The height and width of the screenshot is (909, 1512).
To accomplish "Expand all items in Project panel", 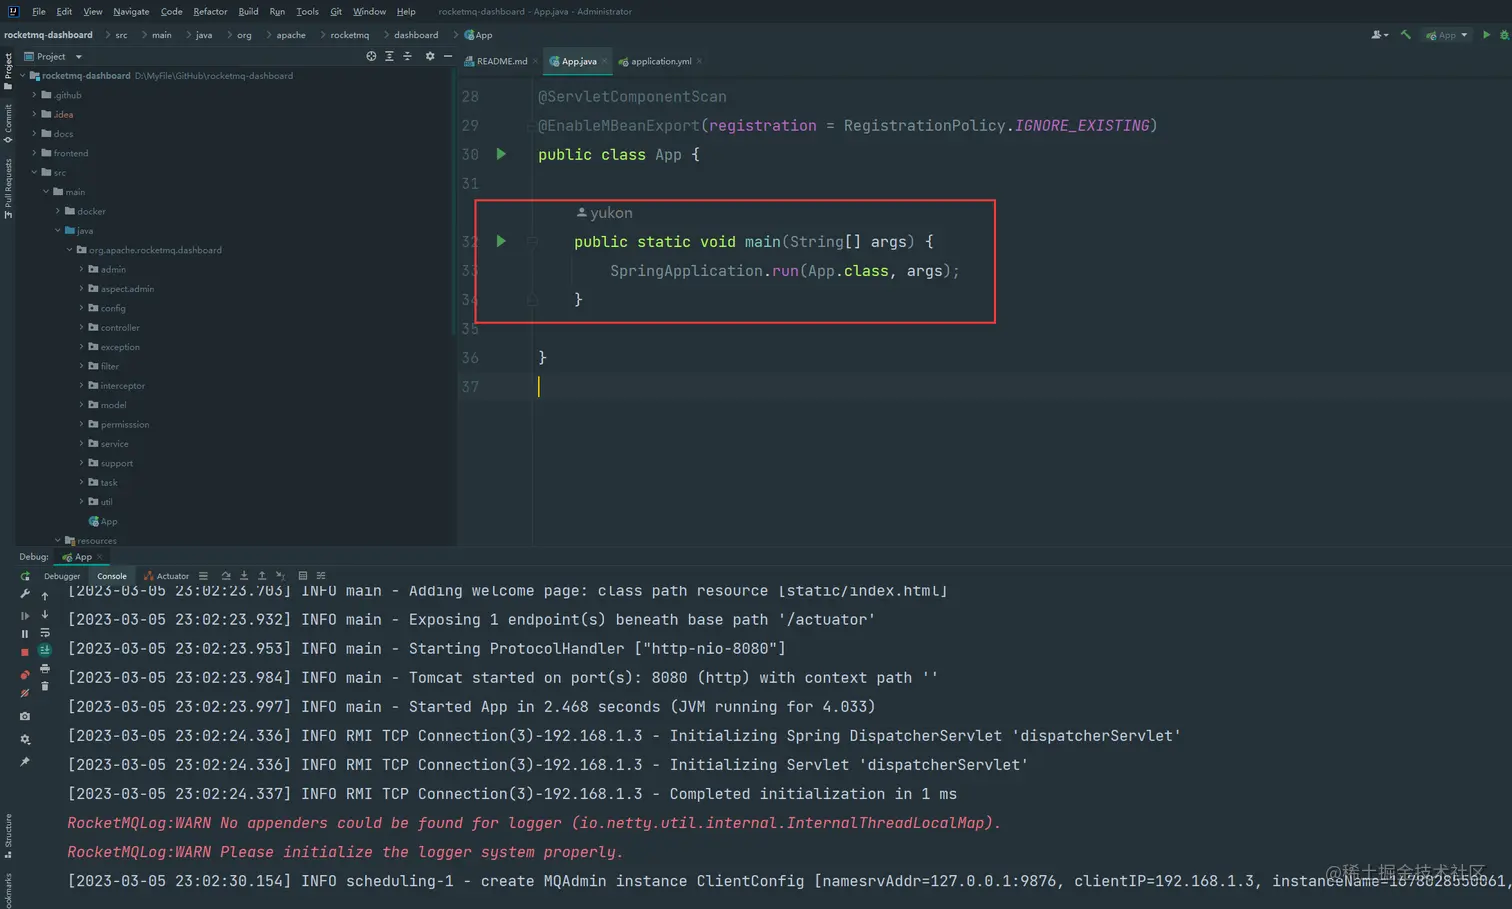I will pos(389,56).
